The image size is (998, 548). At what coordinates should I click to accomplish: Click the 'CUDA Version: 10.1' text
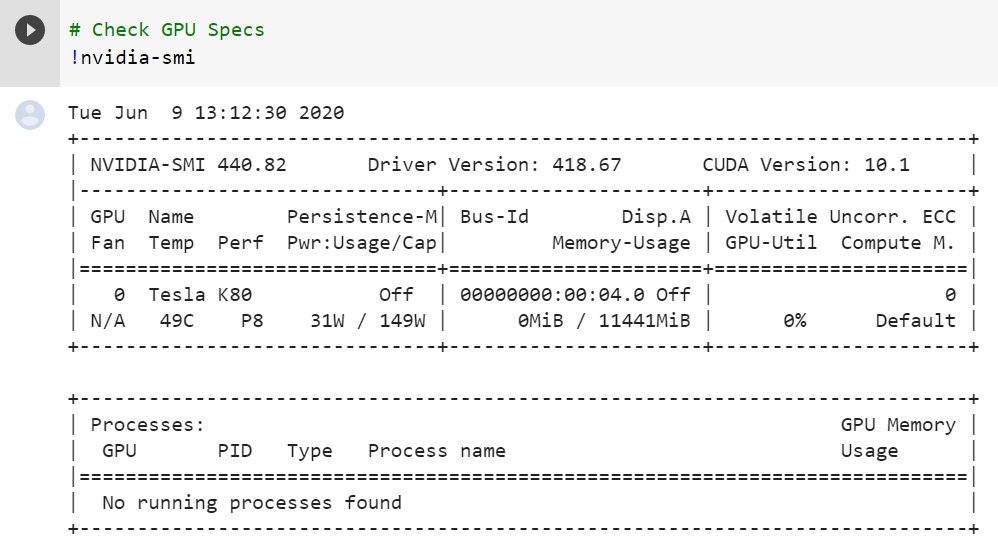(806, 165)
